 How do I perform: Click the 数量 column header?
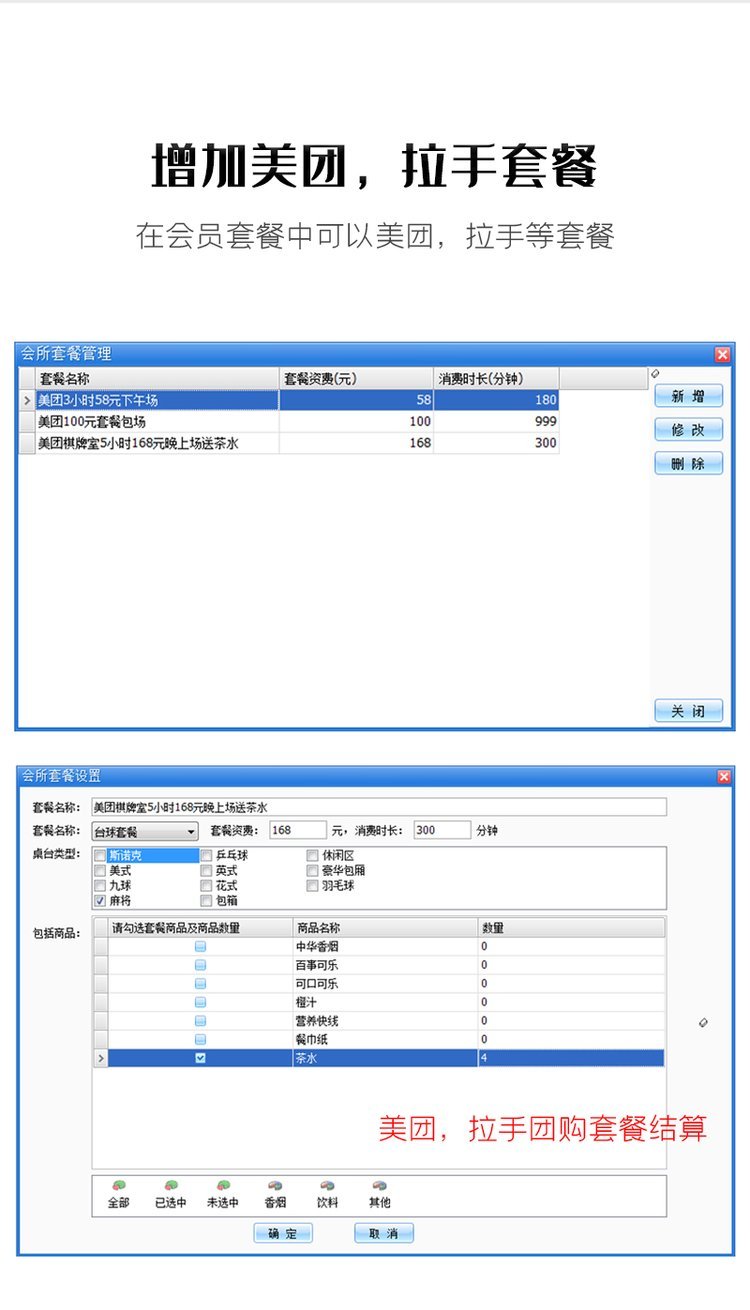[571, 928]
